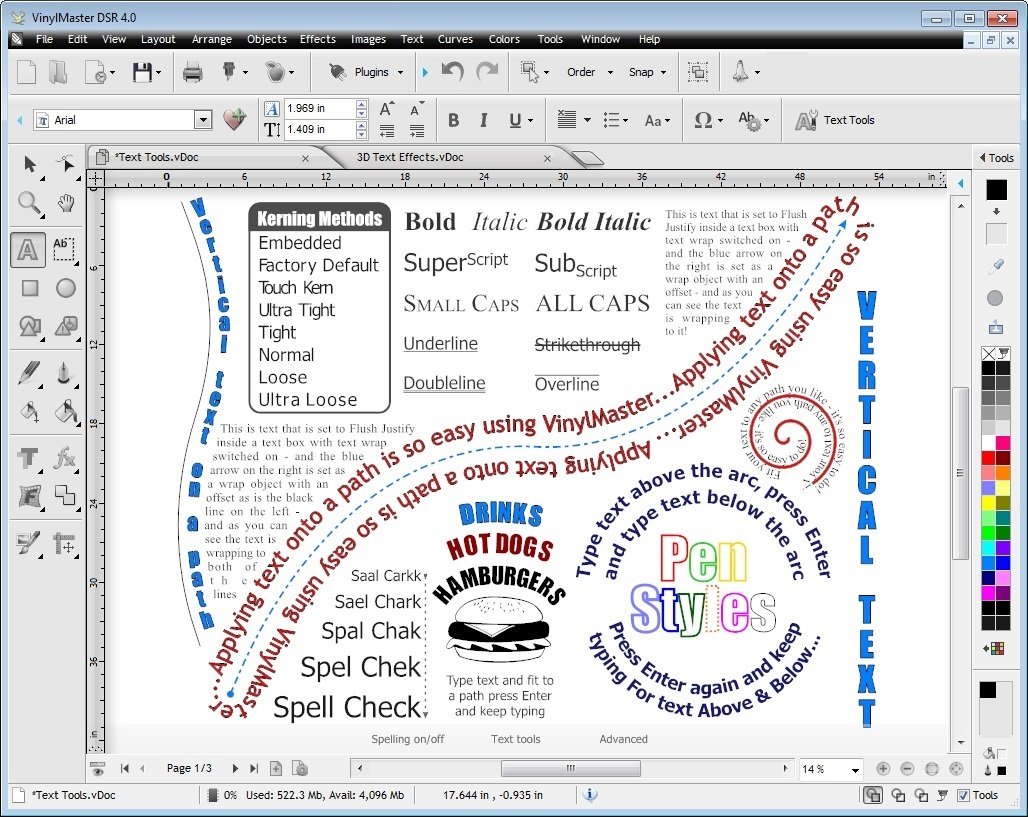Image resolution: width=1028 pixels, height=817 pixels.
Task: Select the Zoom magnifier tool
Action: click(29, 204)
